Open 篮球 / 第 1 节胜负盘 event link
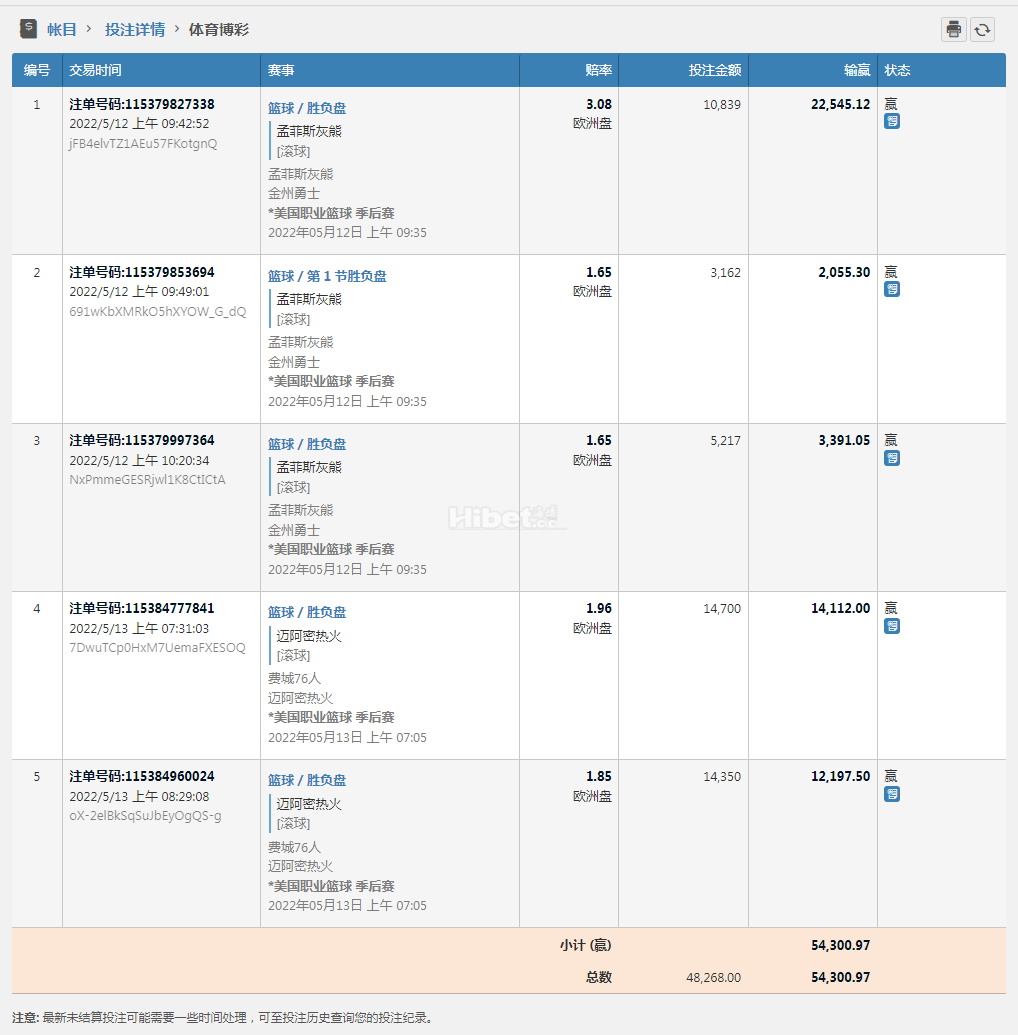 (327, 276)
